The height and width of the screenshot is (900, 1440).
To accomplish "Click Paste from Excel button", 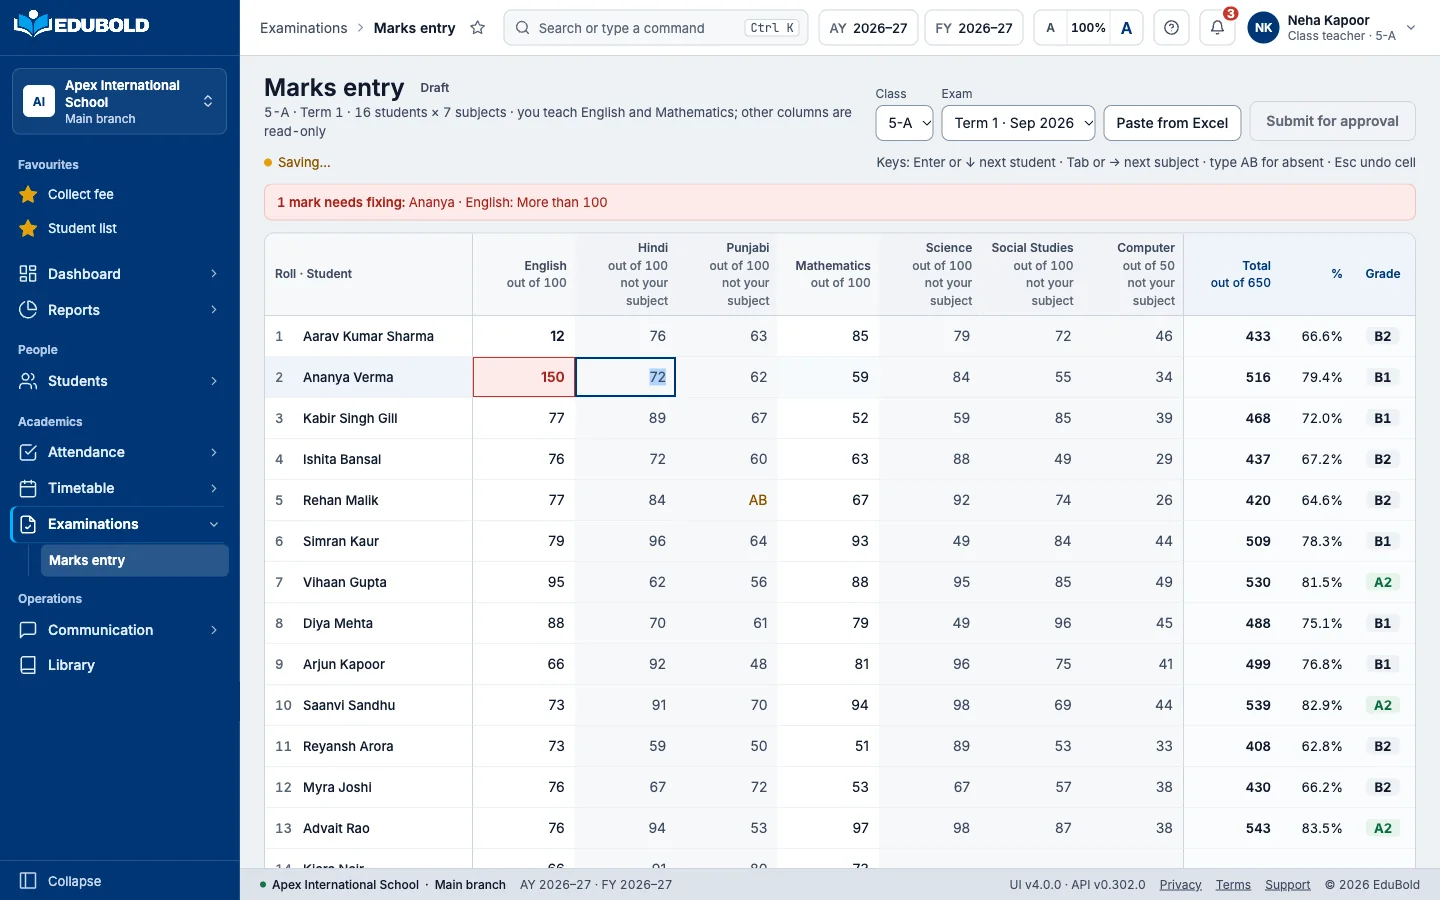I will coord(1172,123).
